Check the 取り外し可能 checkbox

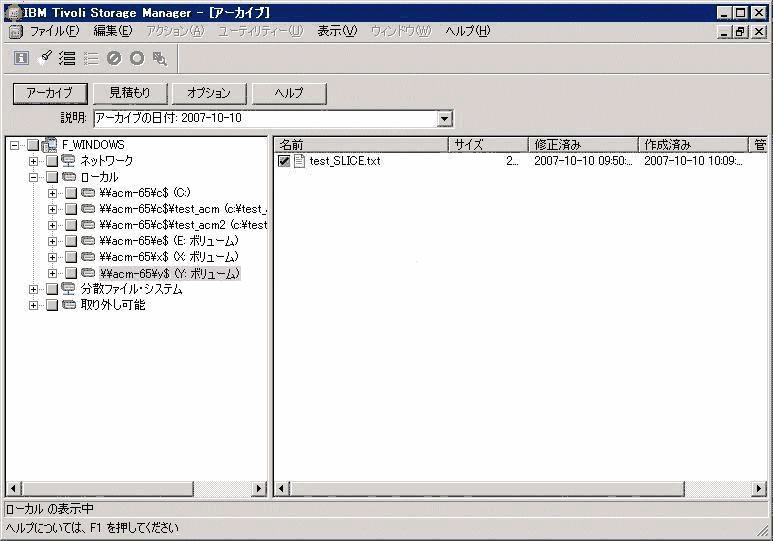click(x=52, y=305)
